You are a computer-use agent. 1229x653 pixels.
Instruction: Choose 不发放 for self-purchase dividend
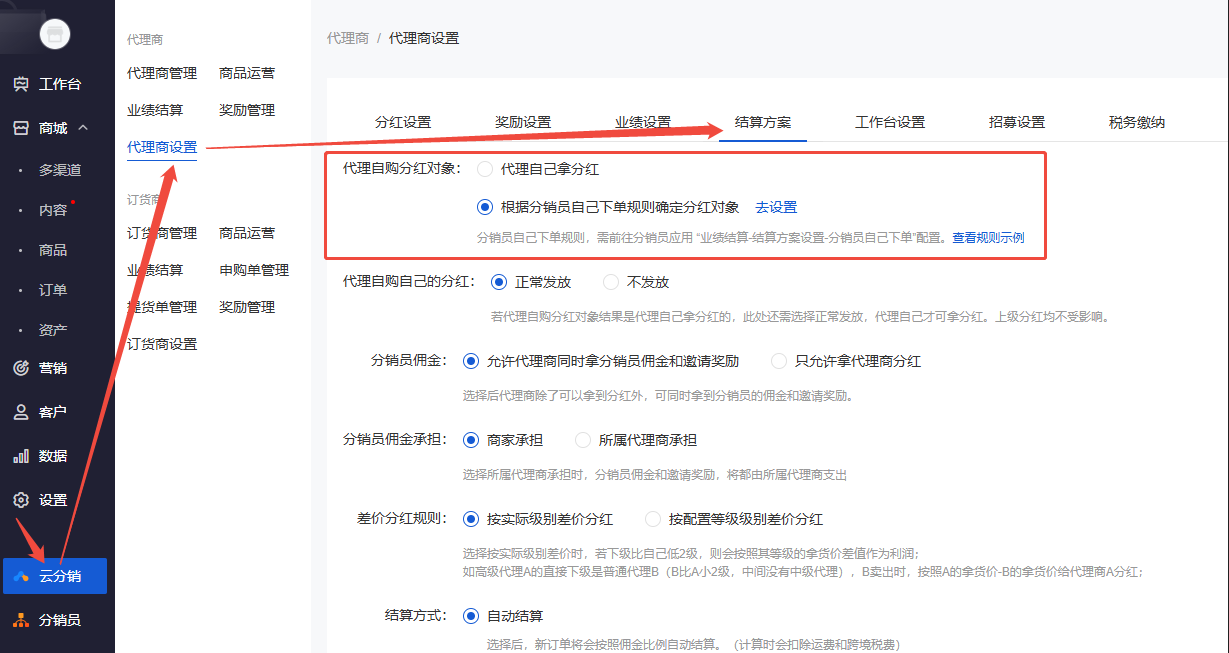click(611, 282)
